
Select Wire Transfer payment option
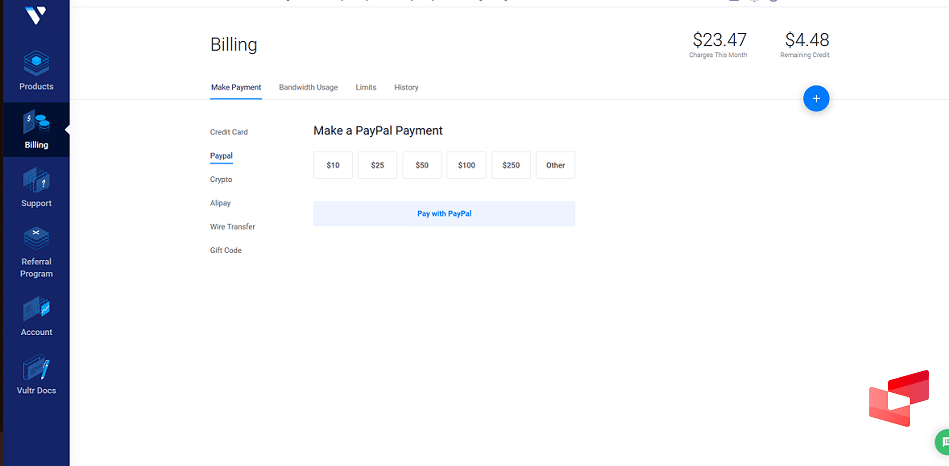tap(232, 226)
